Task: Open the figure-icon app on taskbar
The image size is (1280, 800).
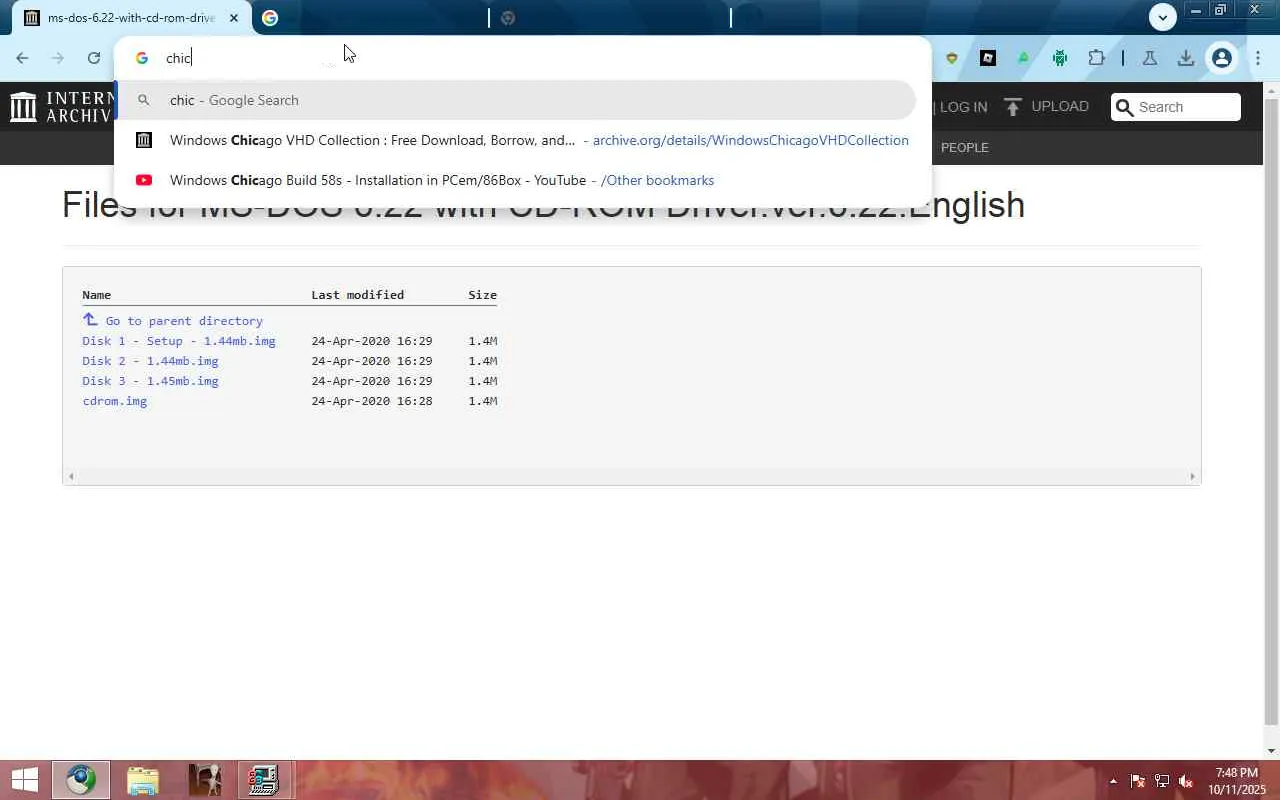Action: 204,780
